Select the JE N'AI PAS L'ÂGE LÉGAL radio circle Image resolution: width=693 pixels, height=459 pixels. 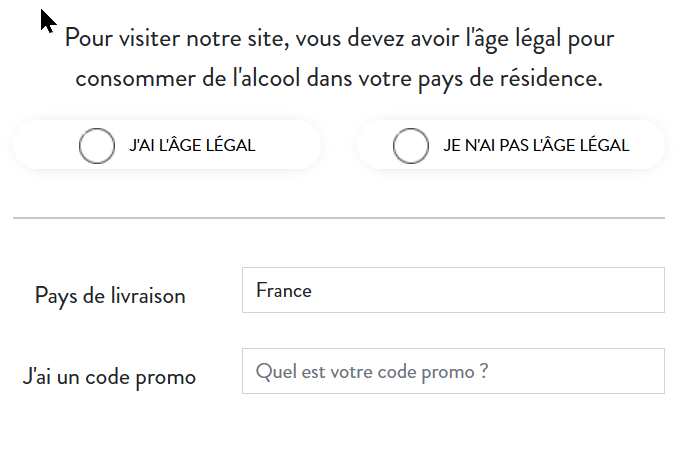click(x=411, y=146)
